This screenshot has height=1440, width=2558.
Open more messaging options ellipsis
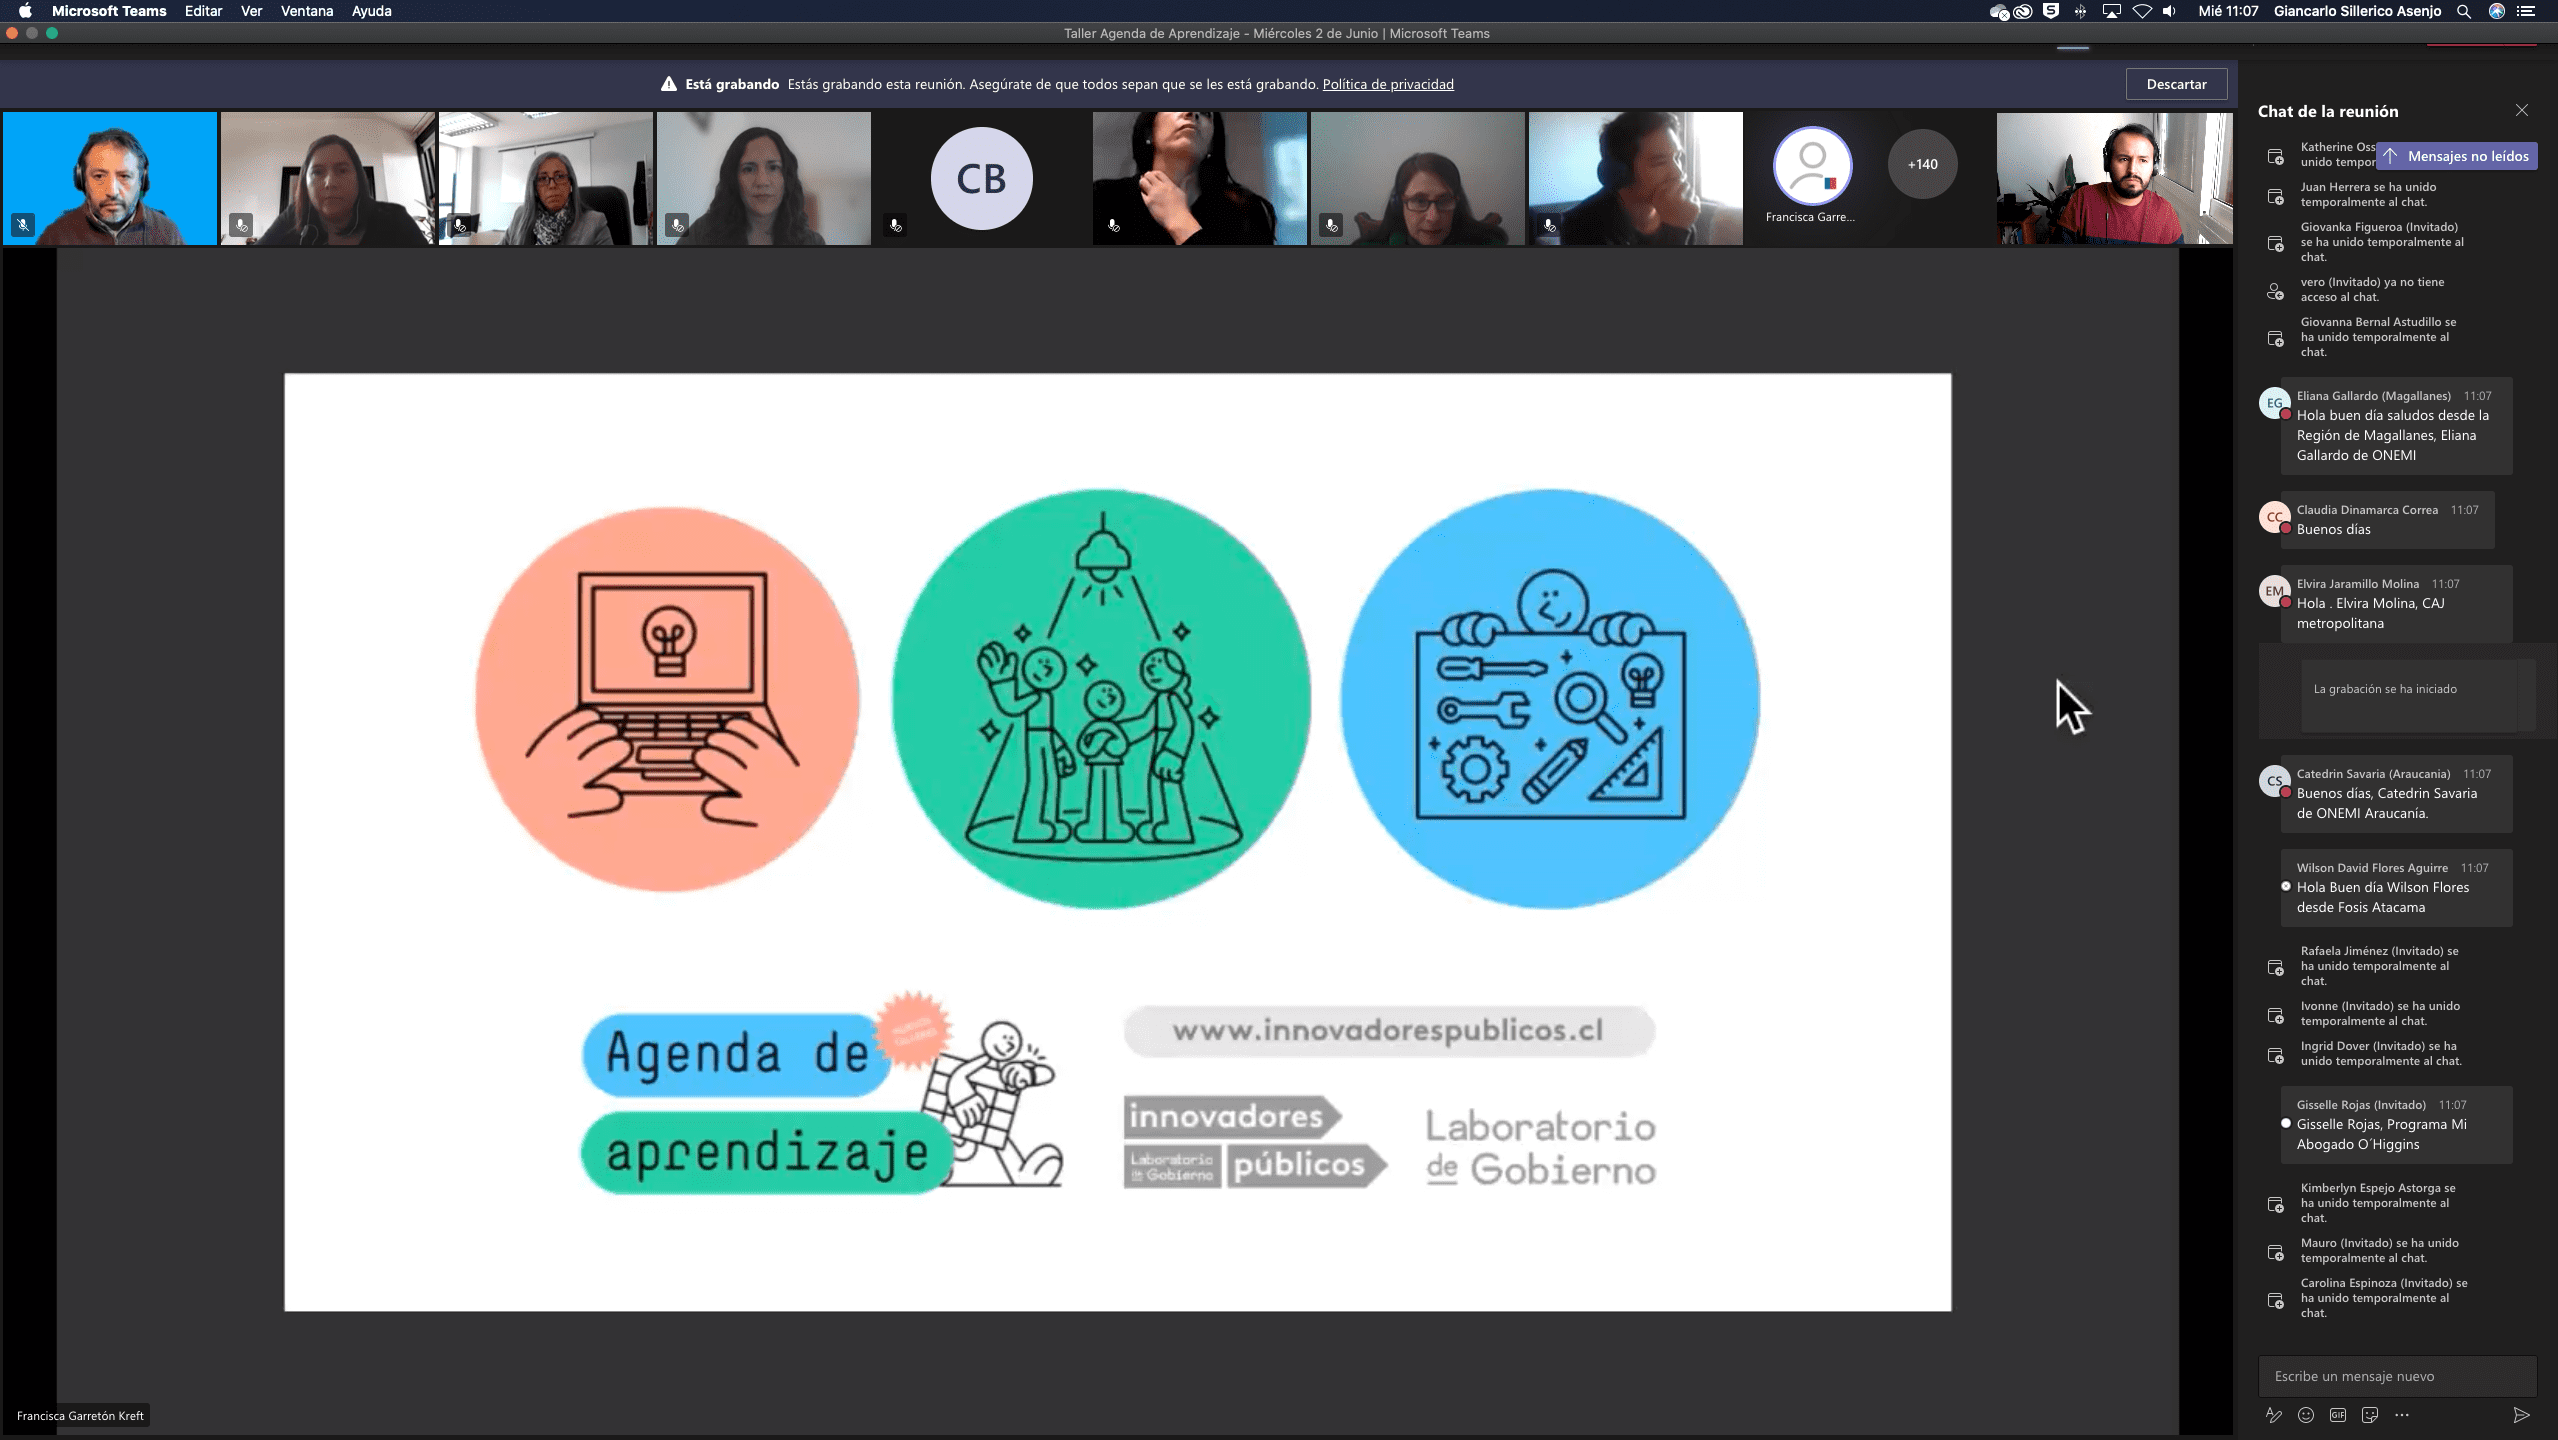[2402, 1415]
